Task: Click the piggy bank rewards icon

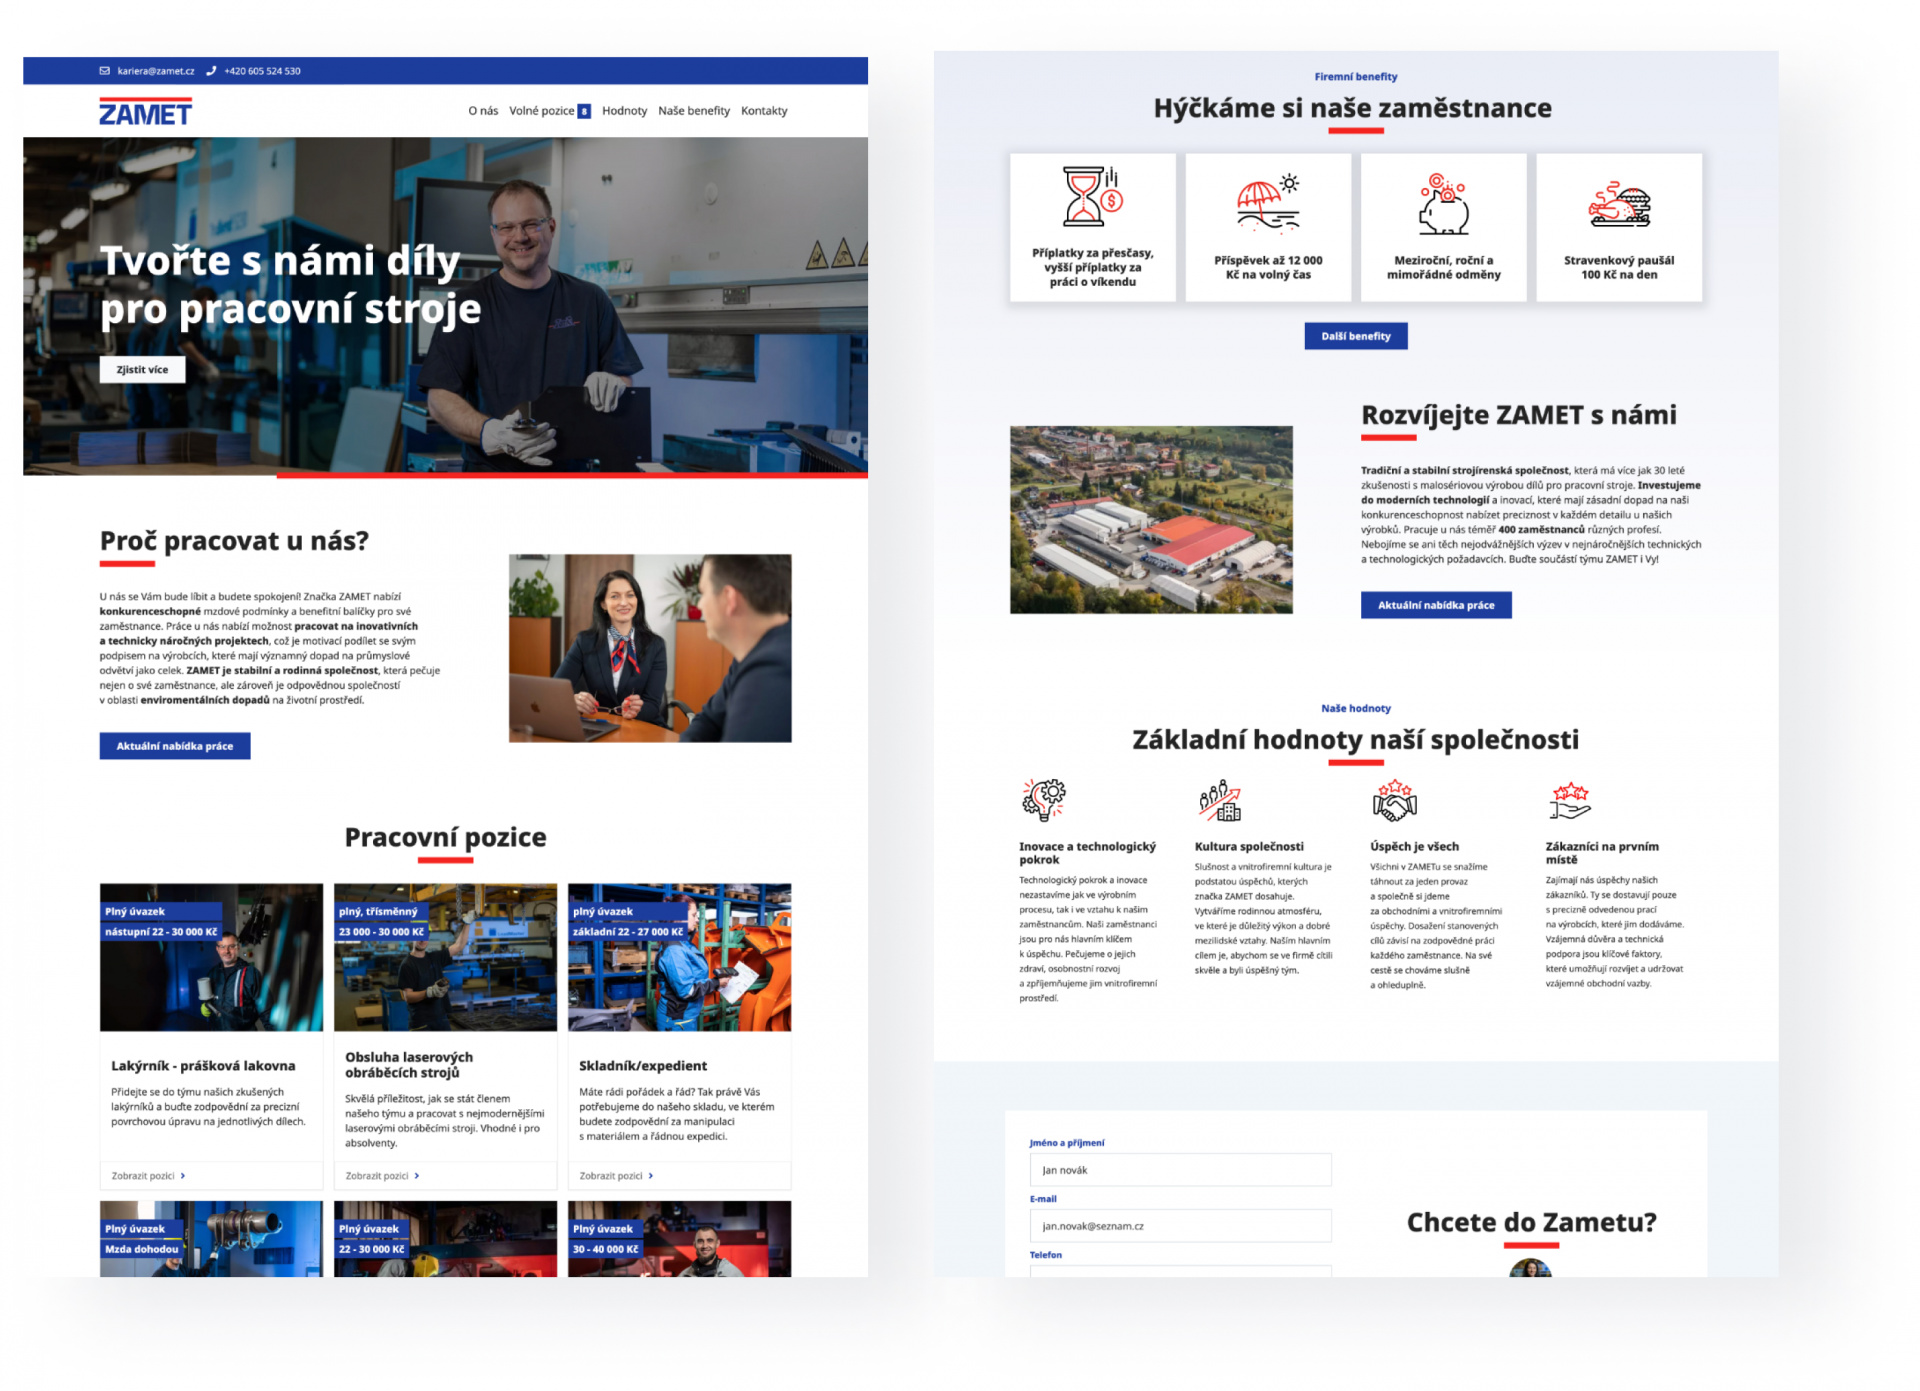Action: coord(1443,204)
